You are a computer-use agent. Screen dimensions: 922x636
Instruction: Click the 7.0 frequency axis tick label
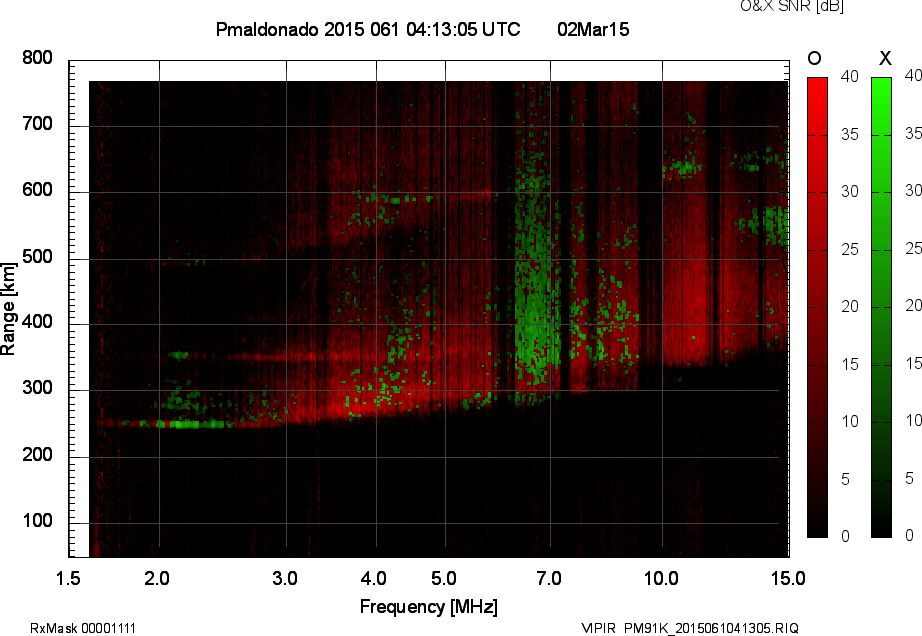point(549,578)
